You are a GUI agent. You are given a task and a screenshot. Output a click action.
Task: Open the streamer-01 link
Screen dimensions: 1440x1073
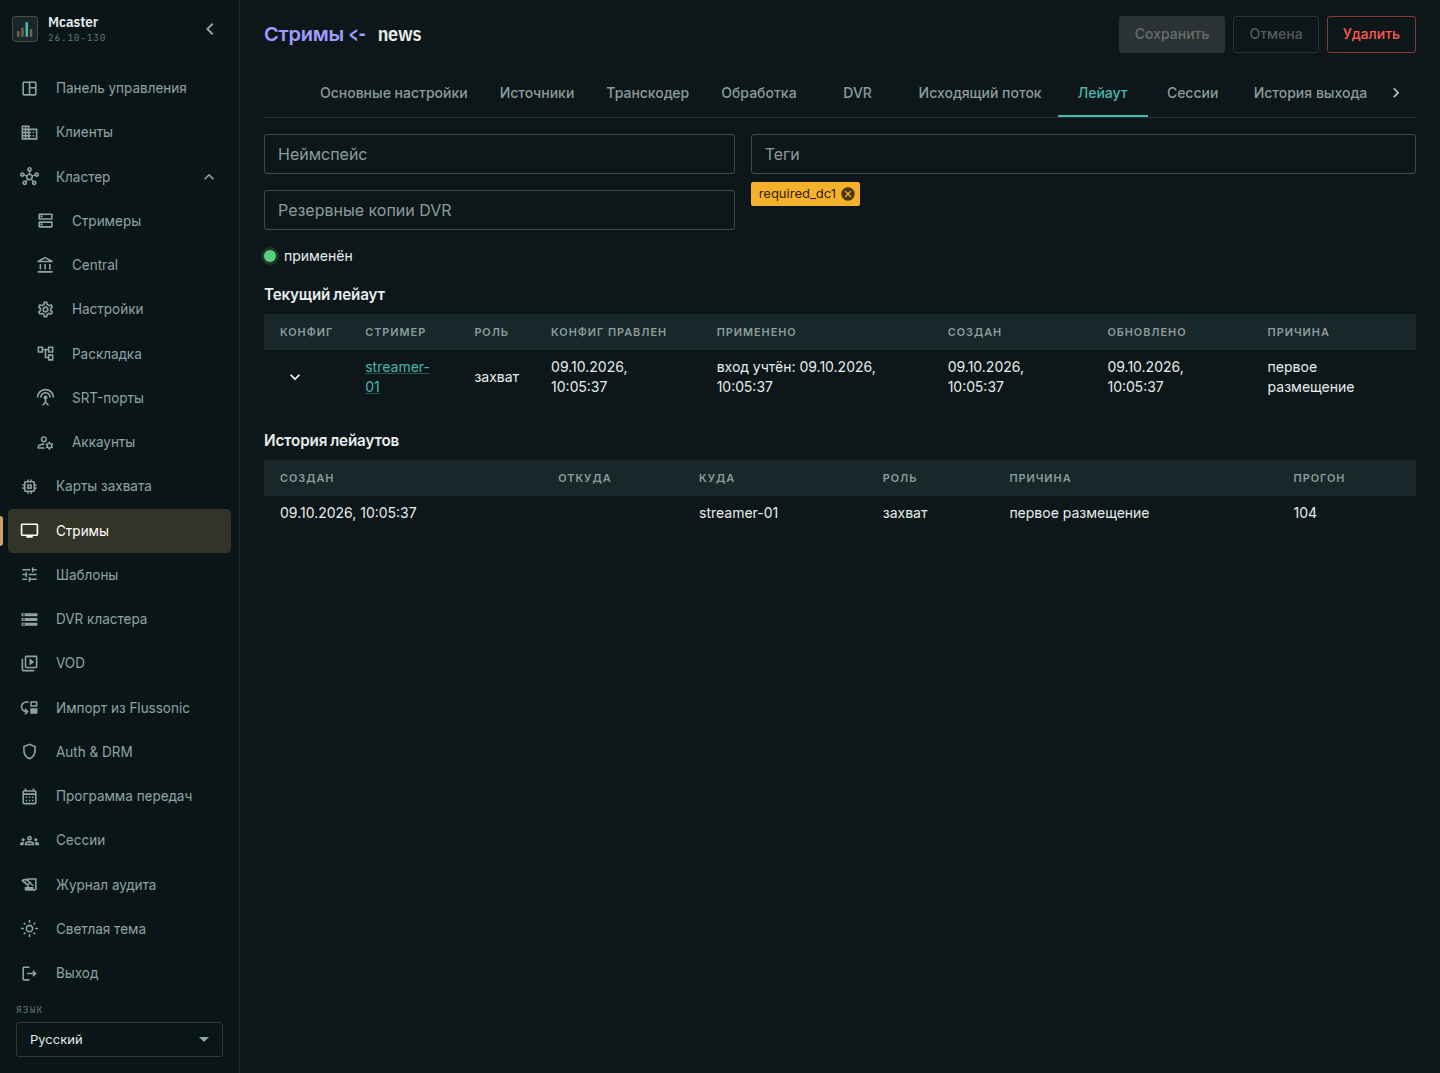pyautogui.click(x=397, y=377)
